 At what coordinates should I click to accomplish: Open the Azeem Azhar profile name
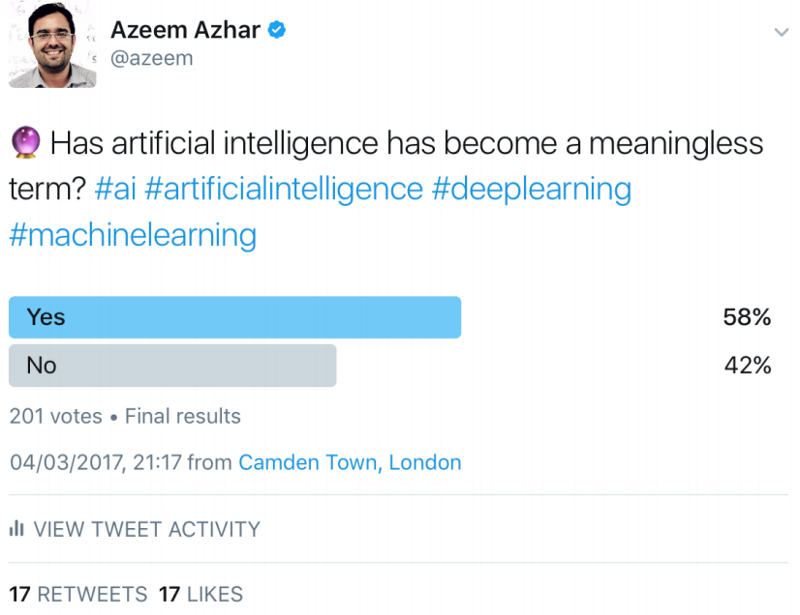pos(185,31)
